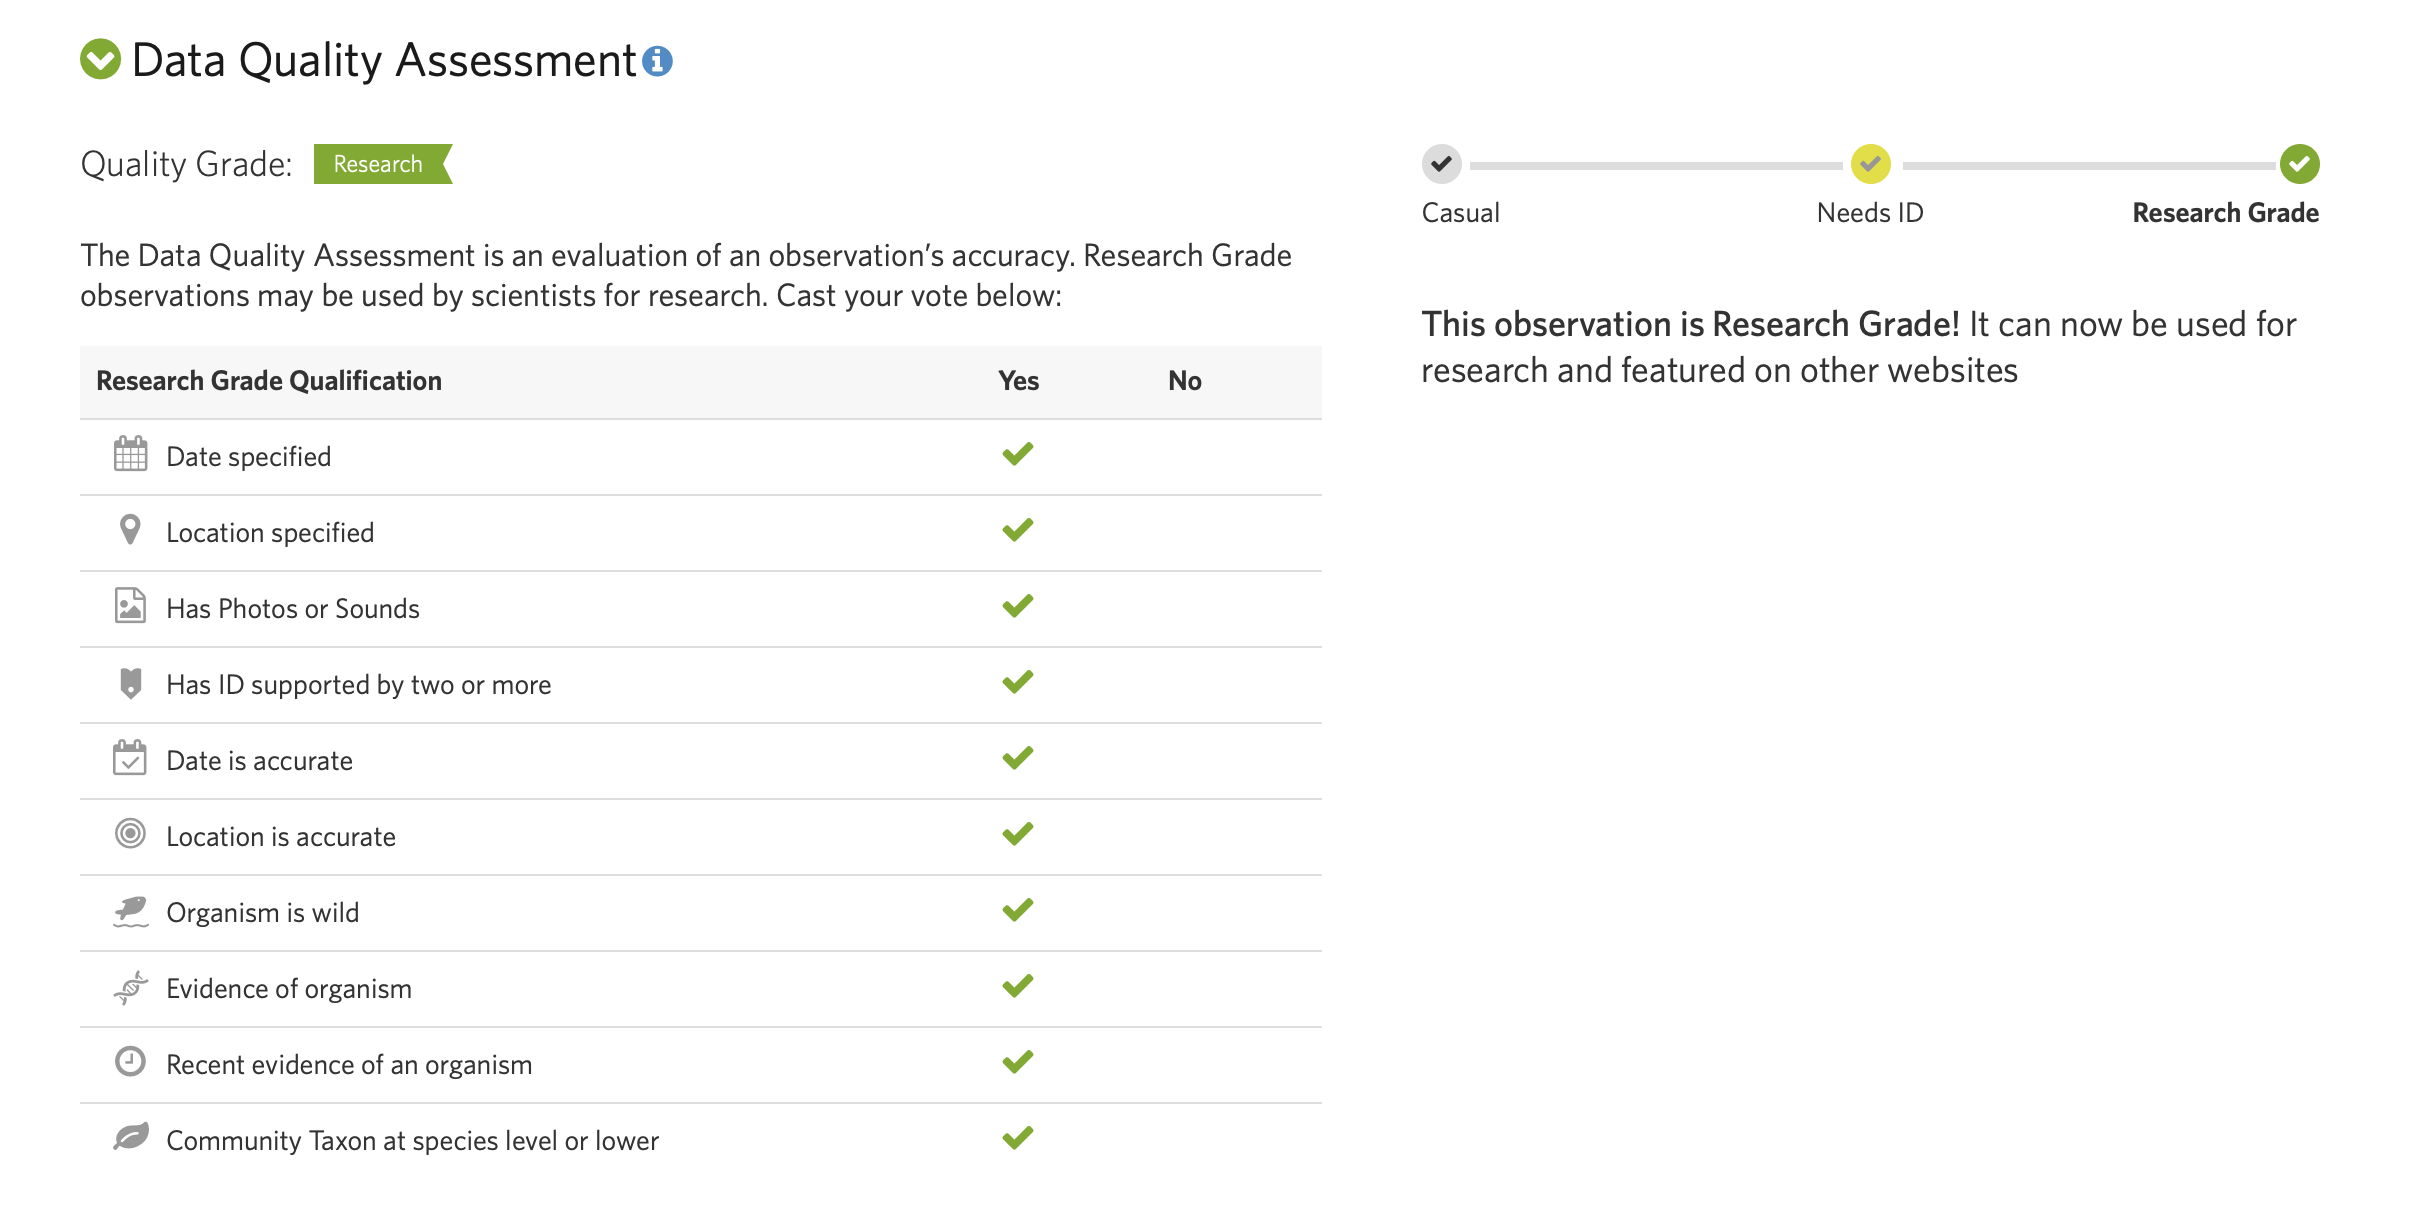Toggle the Yes checkmark for Organism is wild
This screenshot has height=1220, width=2420.
coord(1017,910)
